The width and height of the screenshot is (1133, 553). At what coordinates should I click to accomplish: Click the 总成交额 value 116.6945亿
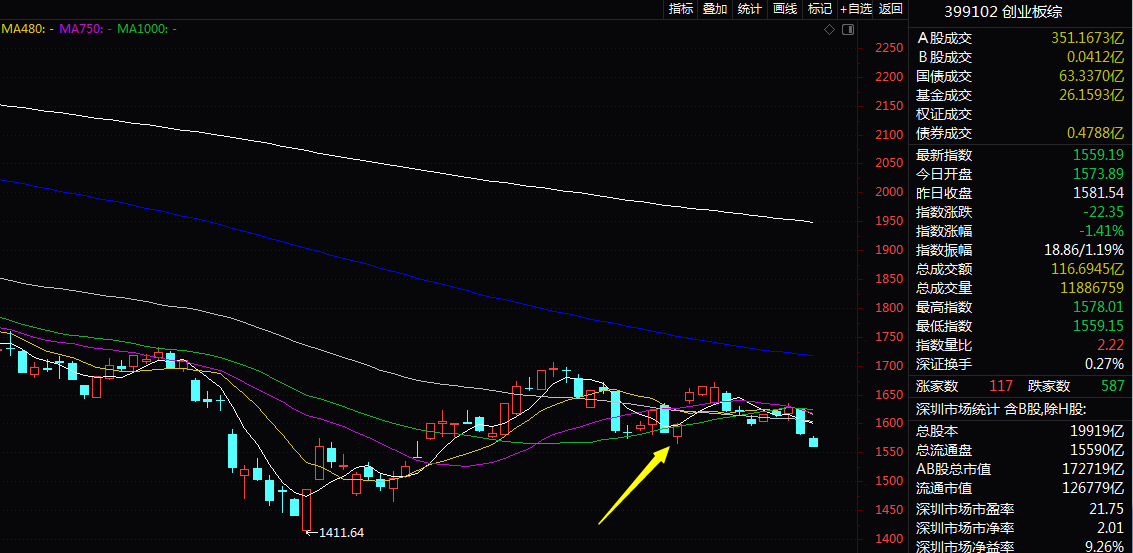tap(1086, 269)
